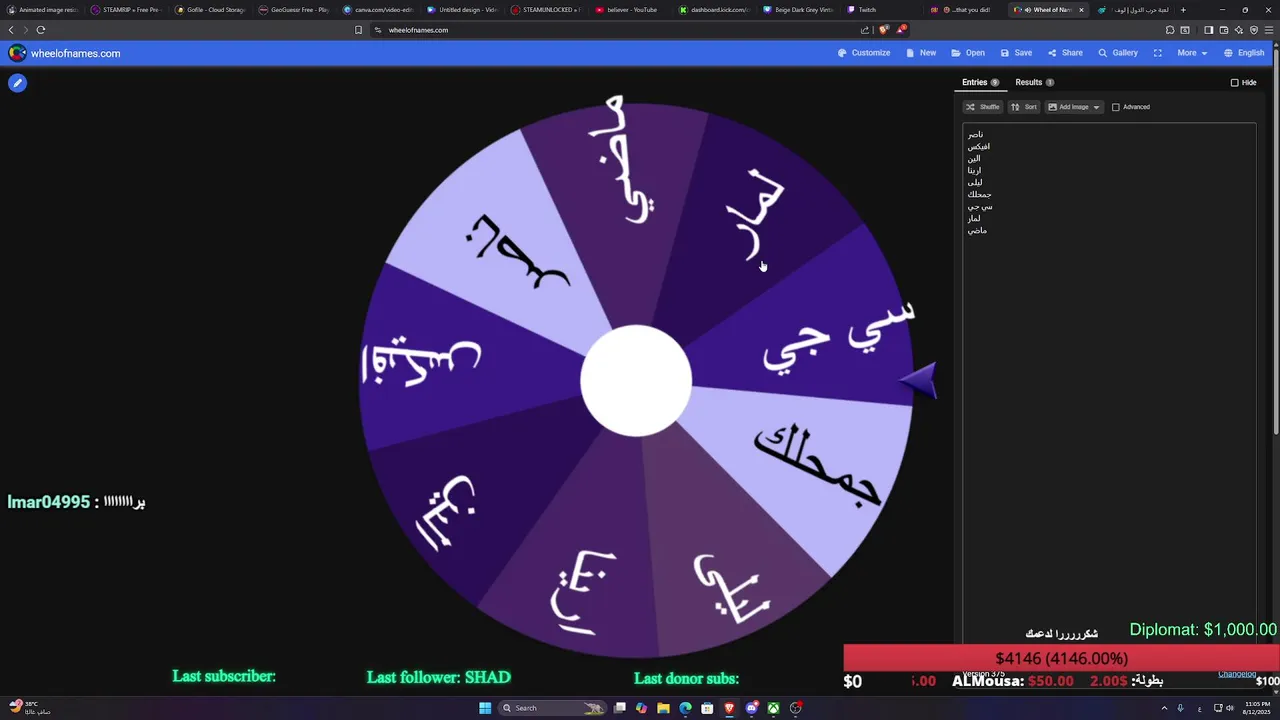Open the dashboard.kick.com tab
Screen dimensions: 1280x720
(x=713, y=10)
